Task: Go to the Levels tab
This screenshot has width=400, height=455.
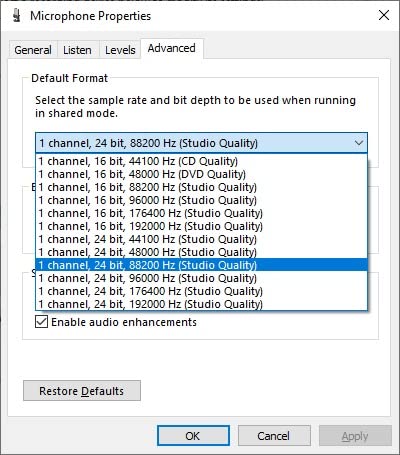Action: (x=120, y=50)
